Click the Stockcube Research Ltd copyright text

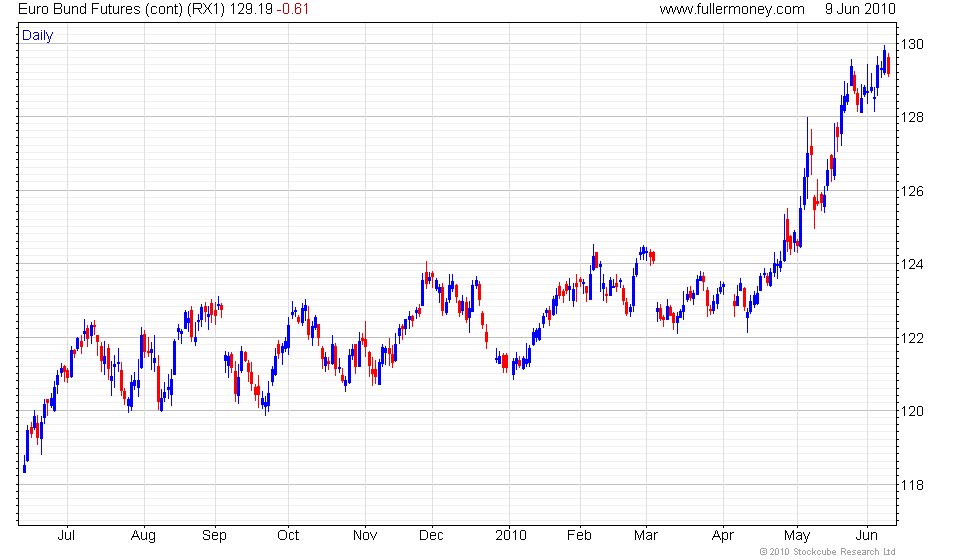(828, 552)
